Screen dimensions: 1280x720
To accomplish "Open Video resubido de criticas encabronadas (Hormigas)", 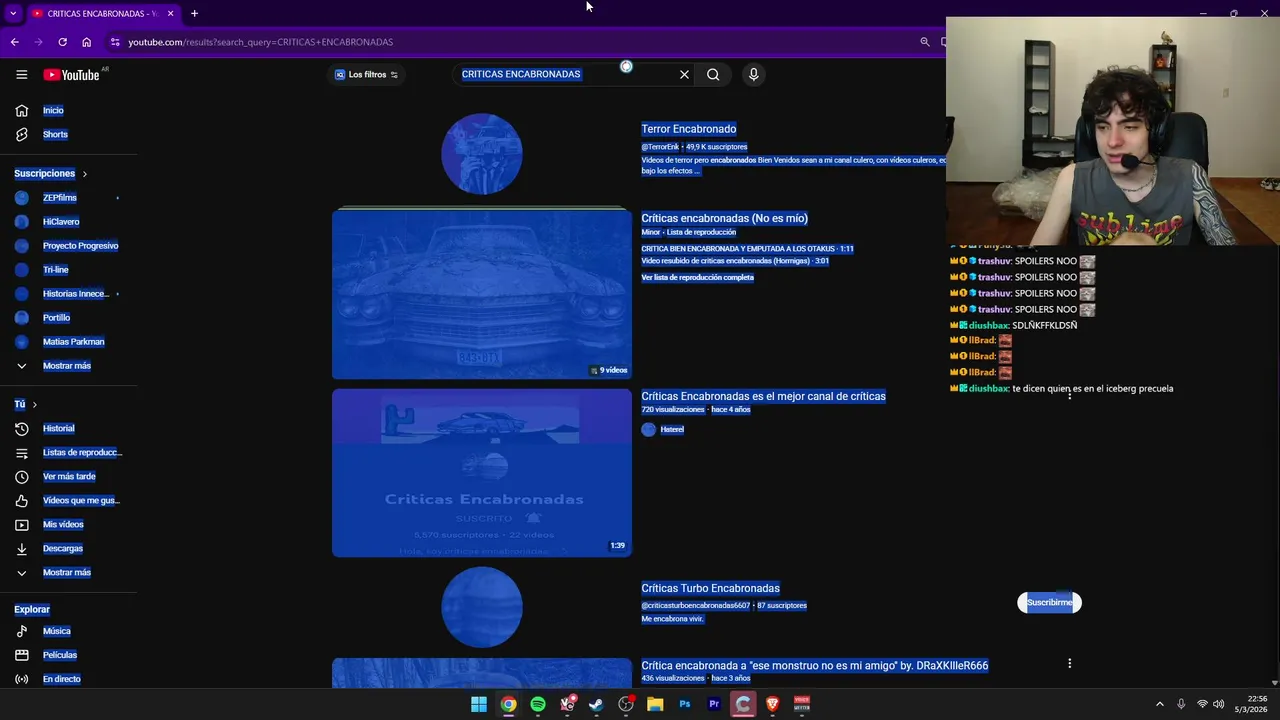I will 735,261.
